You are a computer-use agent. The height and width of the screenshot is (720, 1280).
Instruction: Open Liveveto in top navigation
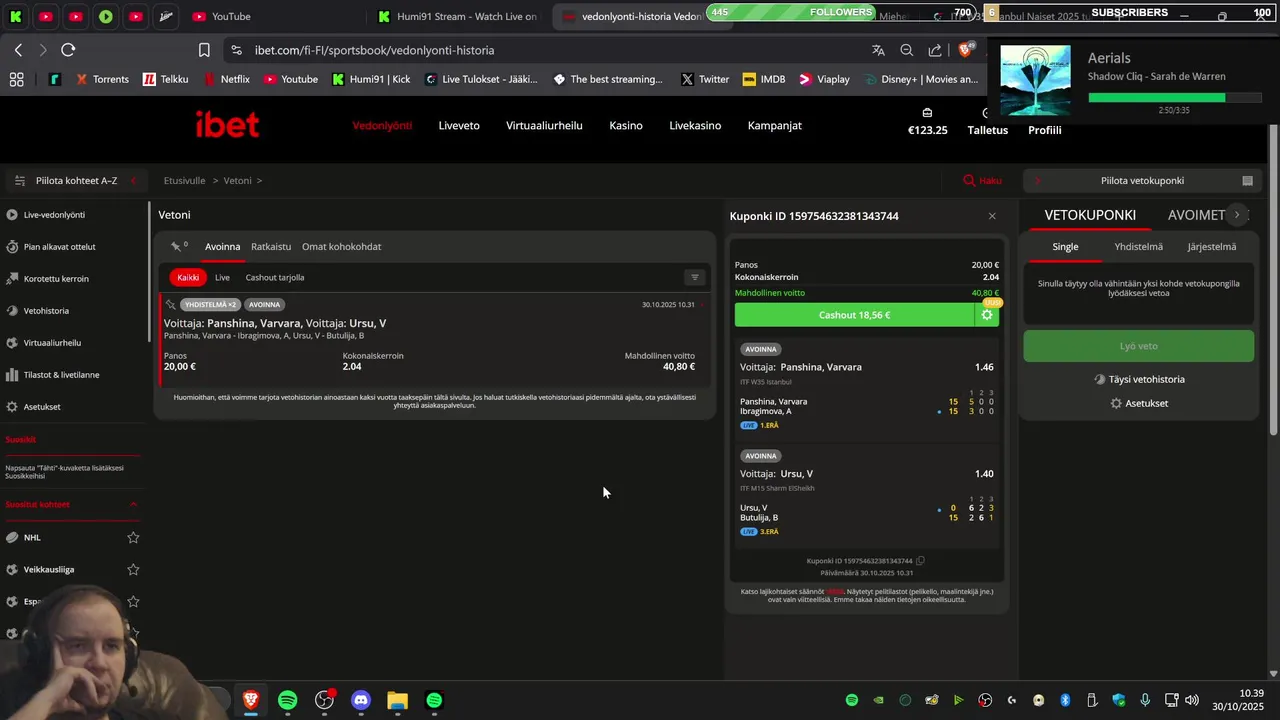coord(459,126)
